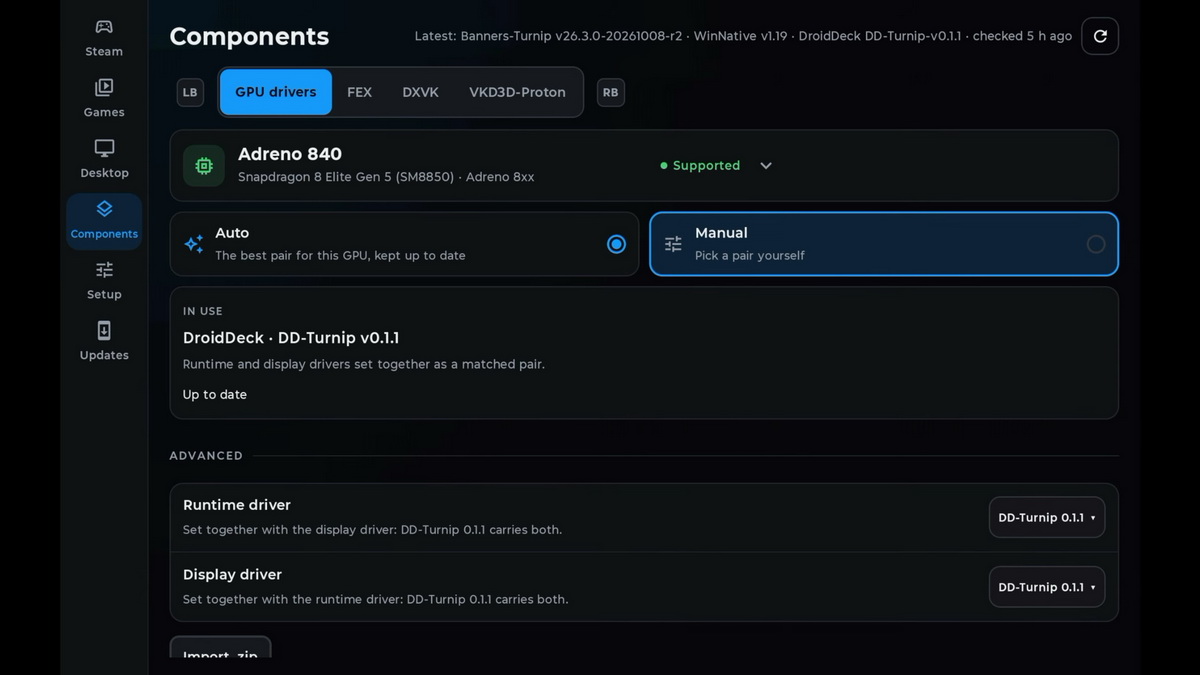This screenshot has height=675, width=1200.
Task: Click the Display driver label
Action: (232, 575)
